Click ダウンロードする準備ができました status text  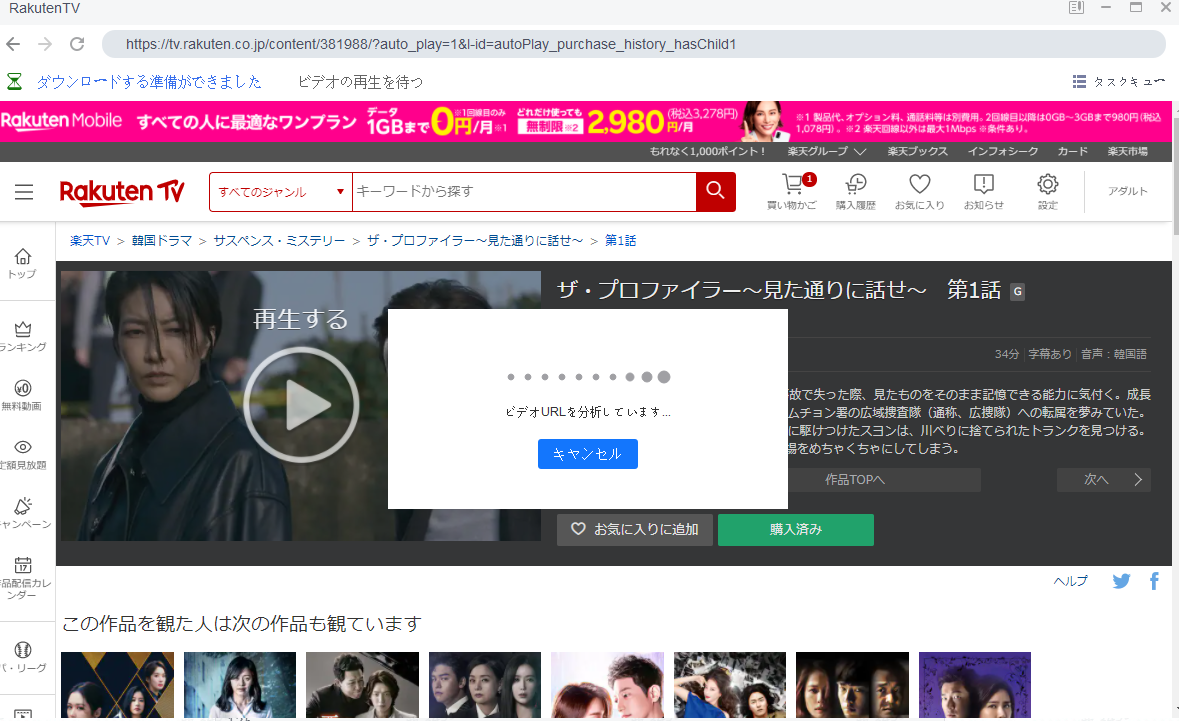click(149, 81)
